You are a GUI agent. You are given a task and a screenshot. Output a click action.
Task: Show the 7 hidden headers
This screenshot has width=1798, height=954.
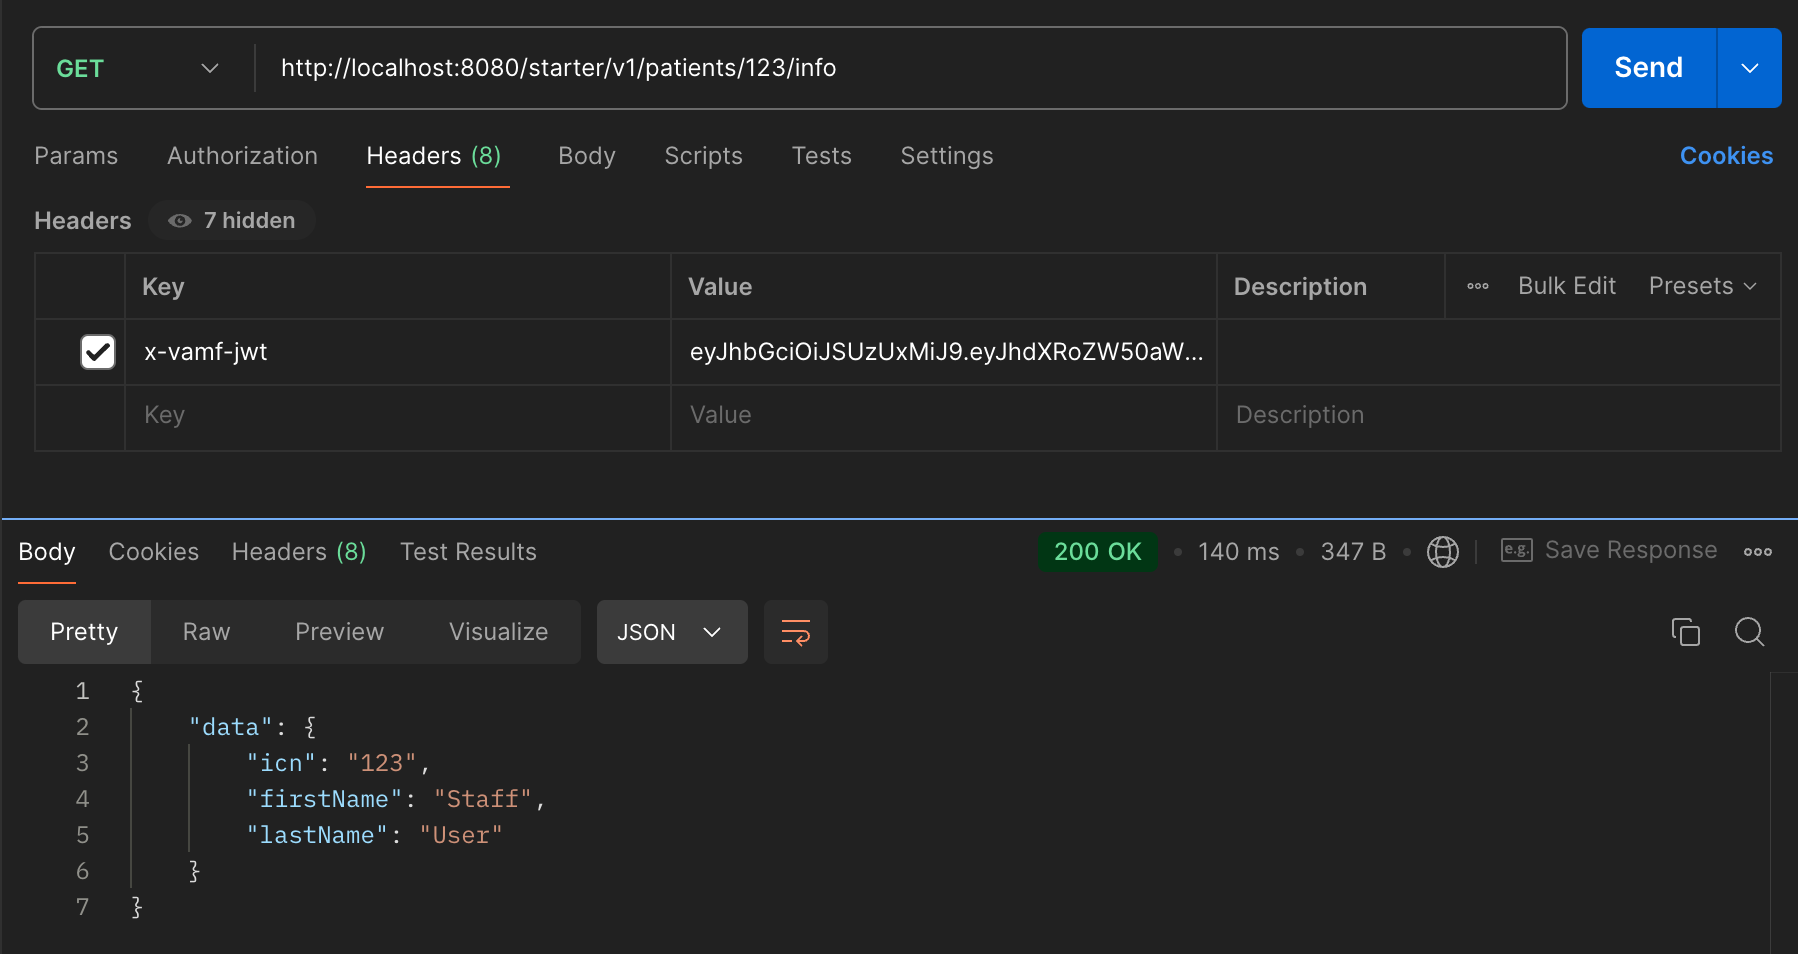(x=232, y=221)
